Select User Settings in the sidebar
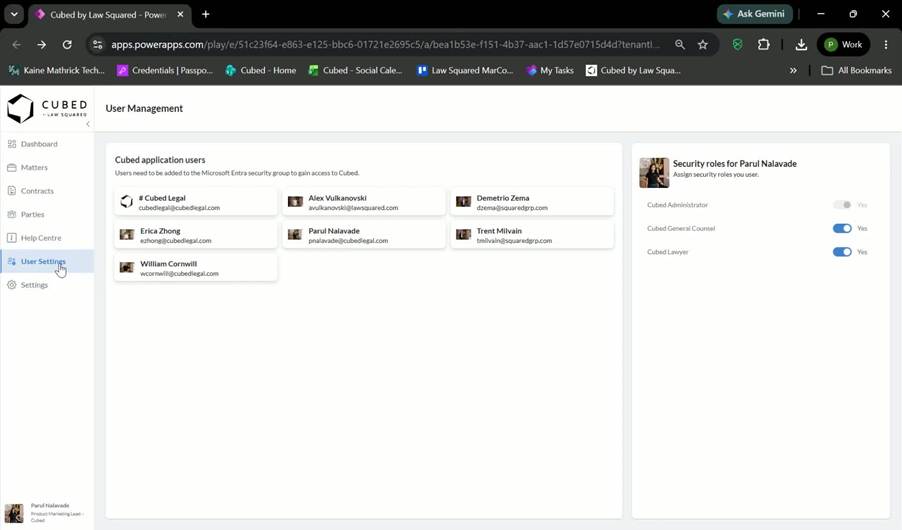Image resolution: width=902 pixels, height=530 pixels. (x=47, y=261)
